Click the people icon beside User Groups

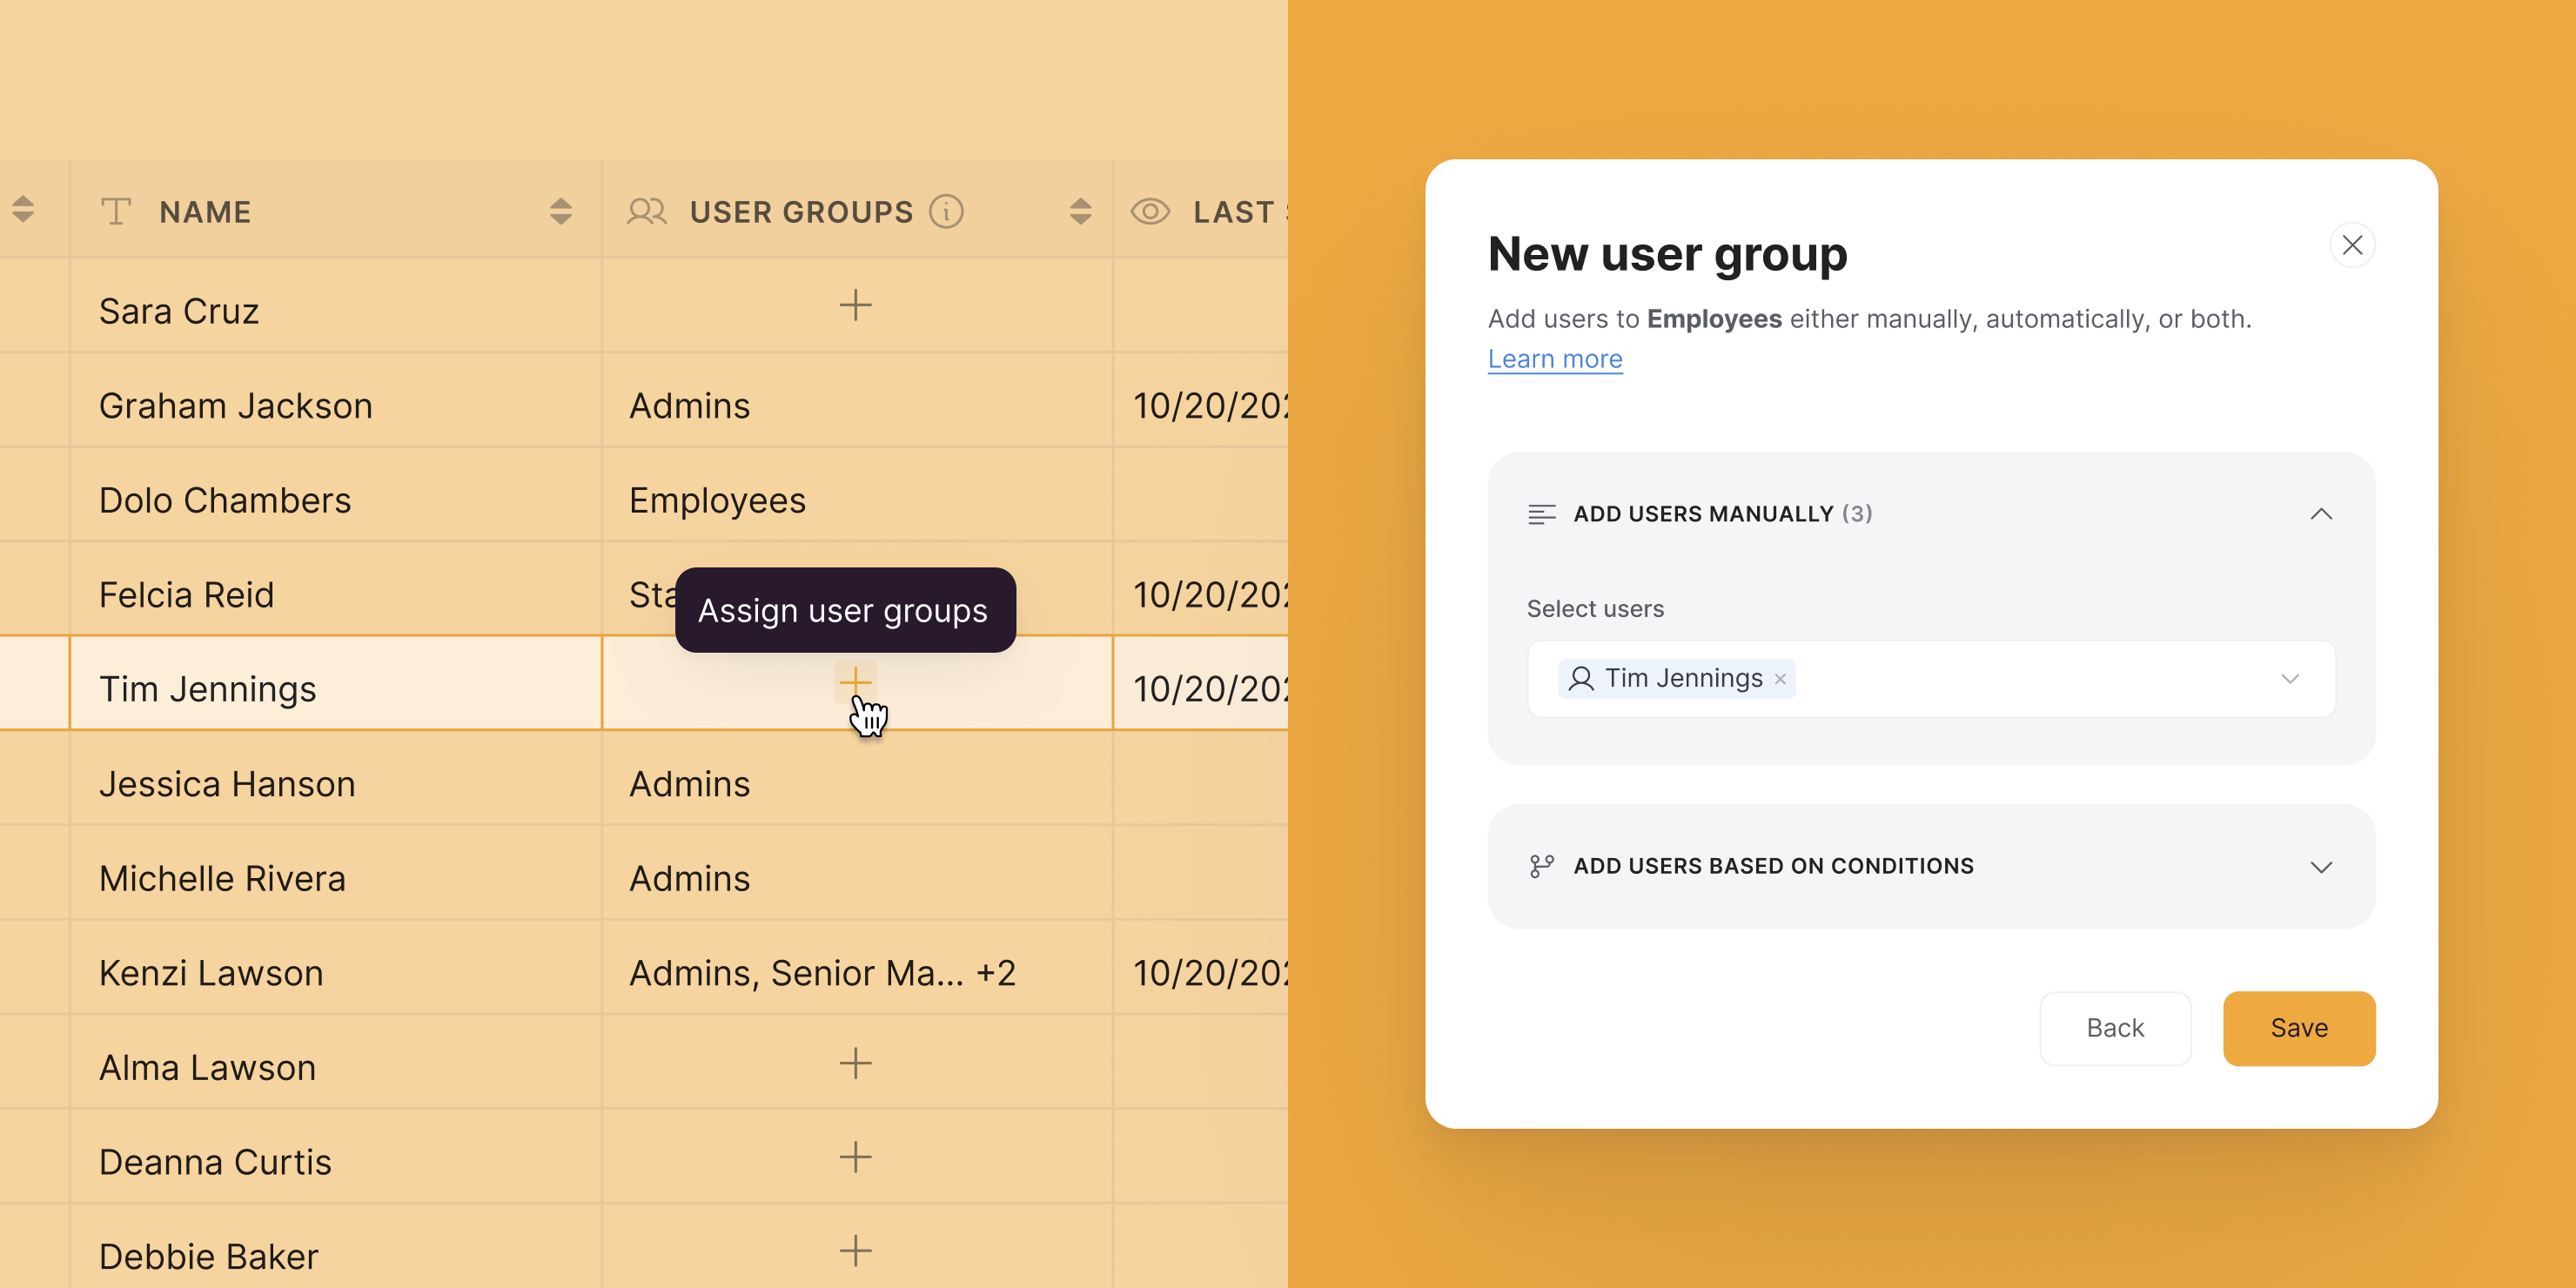point(647,211)
